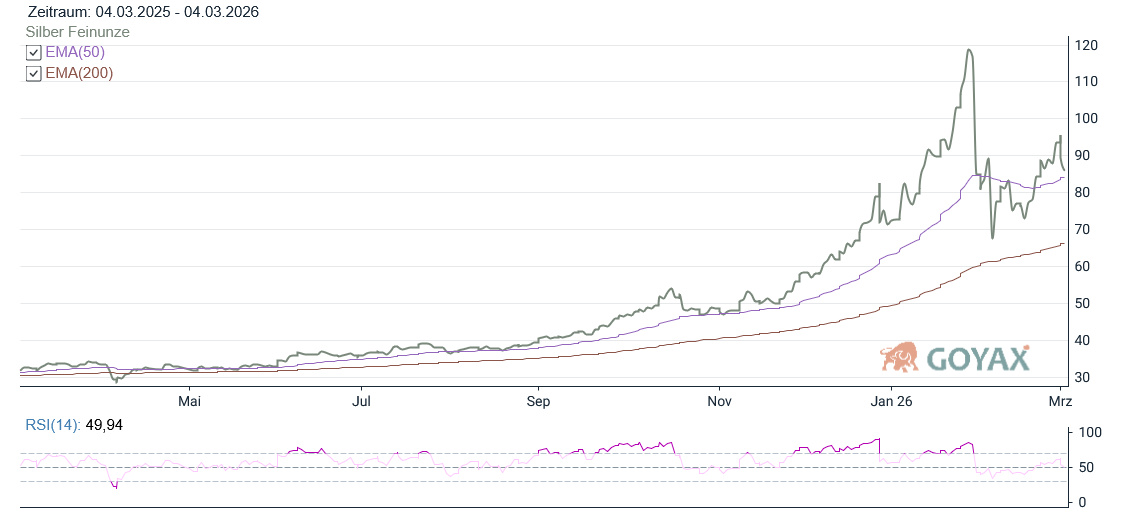Image resolution: width=1140 pixels, height=513 pixels.
Task: Click the Mrz marker on time axis
Action: [1060, 401]
